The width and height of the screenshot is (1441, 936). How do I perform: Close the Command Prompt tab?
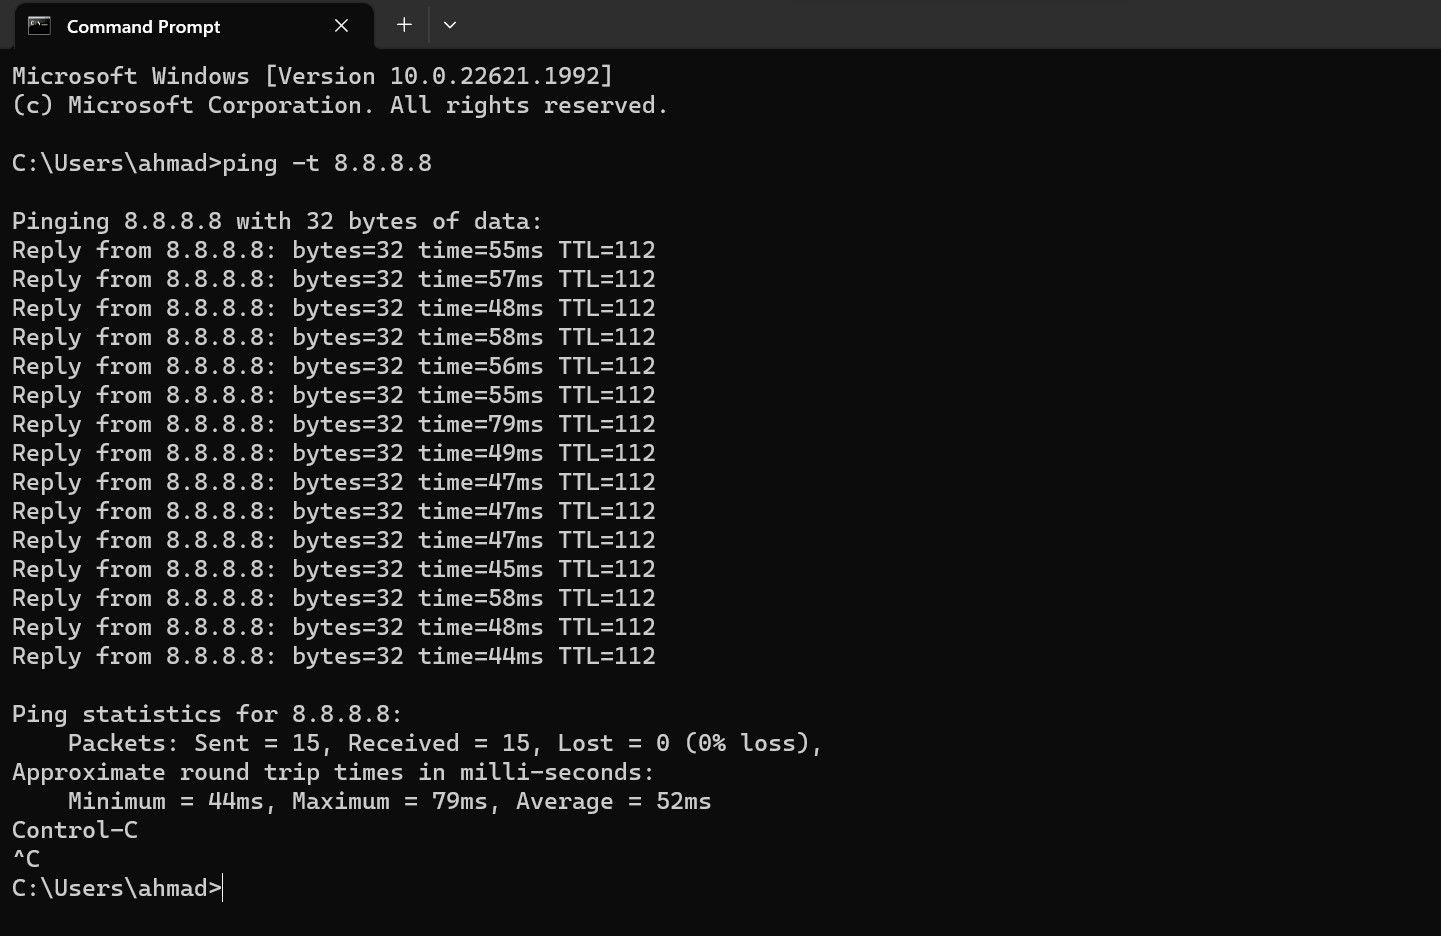pyautogui.click(x=341, y=25)
